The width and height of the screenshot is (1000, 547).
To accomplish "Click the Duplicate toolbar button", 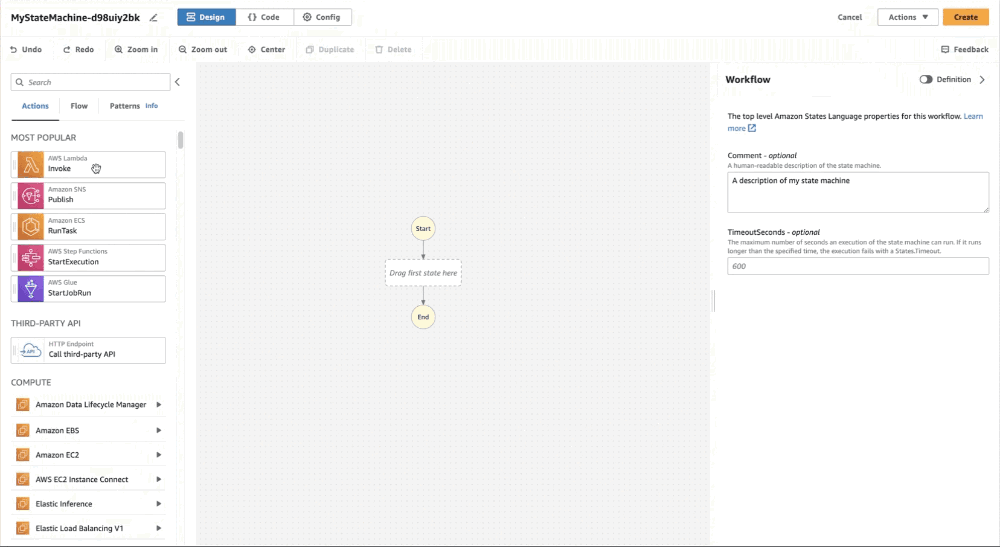I will tap(330, 49).
